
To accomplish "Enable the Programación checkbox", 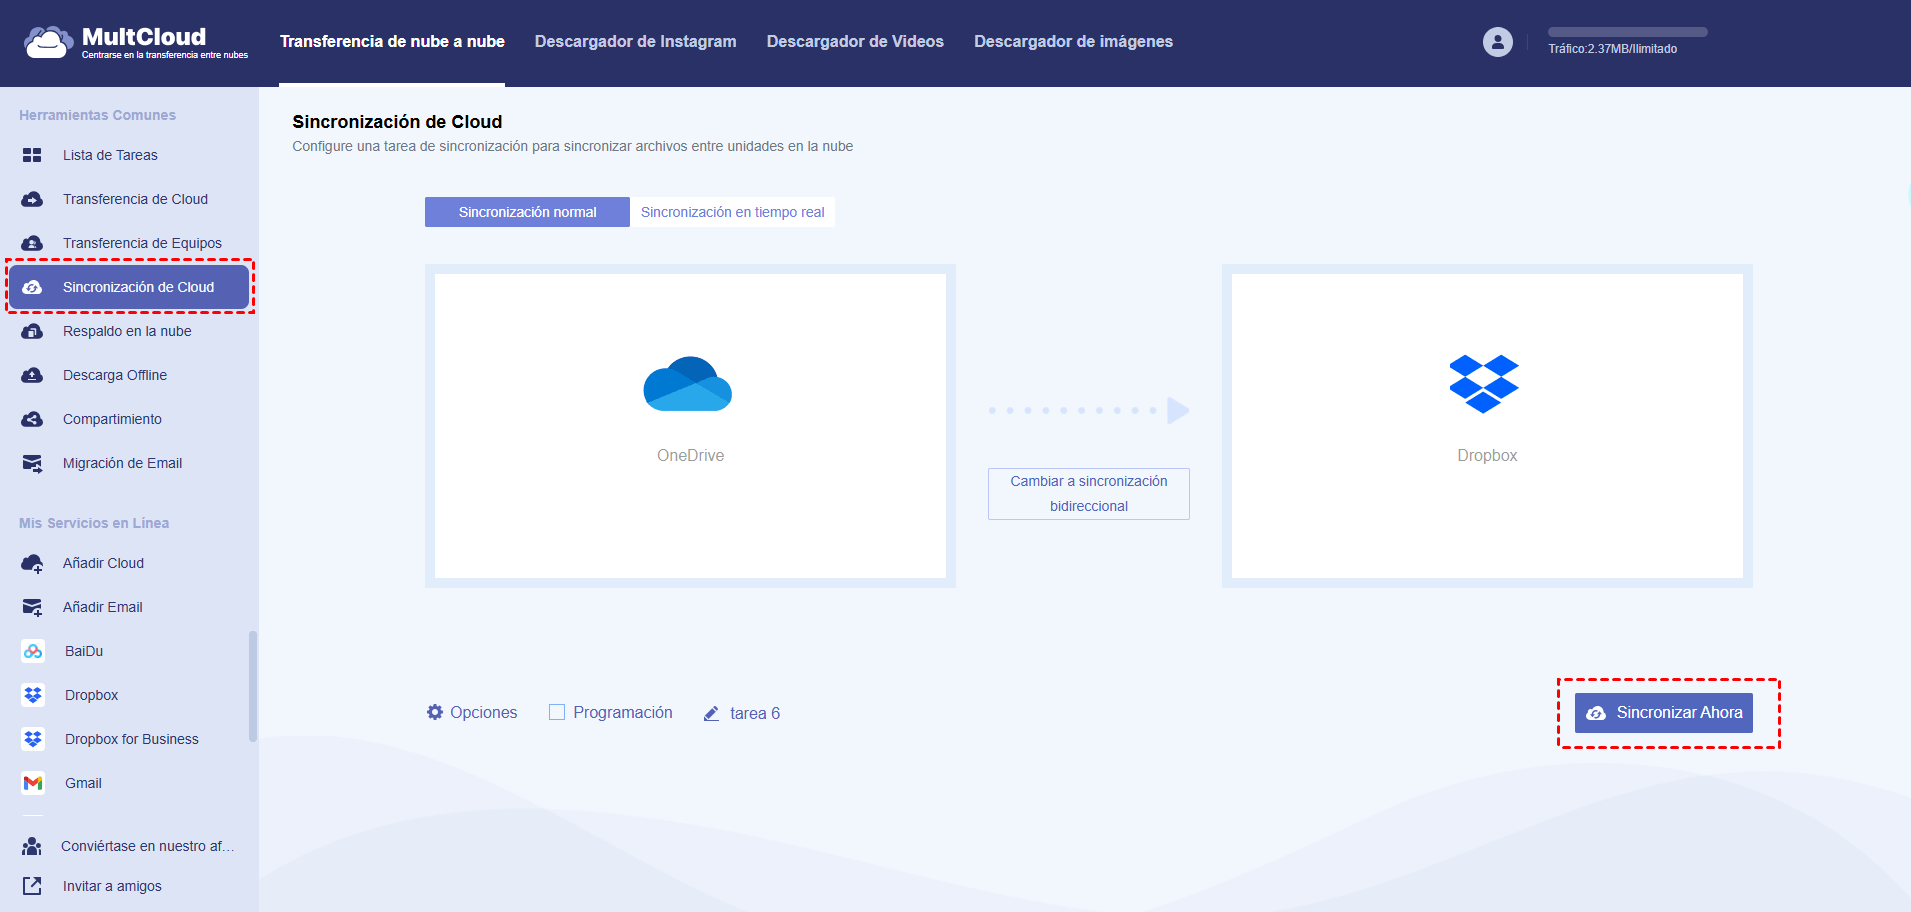I will (x=557, y=712).
